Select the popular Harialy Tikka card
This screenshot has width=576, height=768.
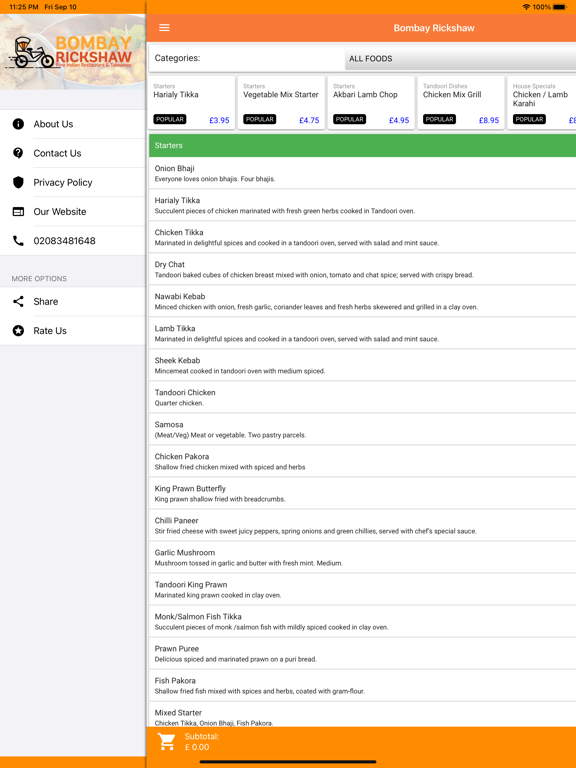pos(192,103)
